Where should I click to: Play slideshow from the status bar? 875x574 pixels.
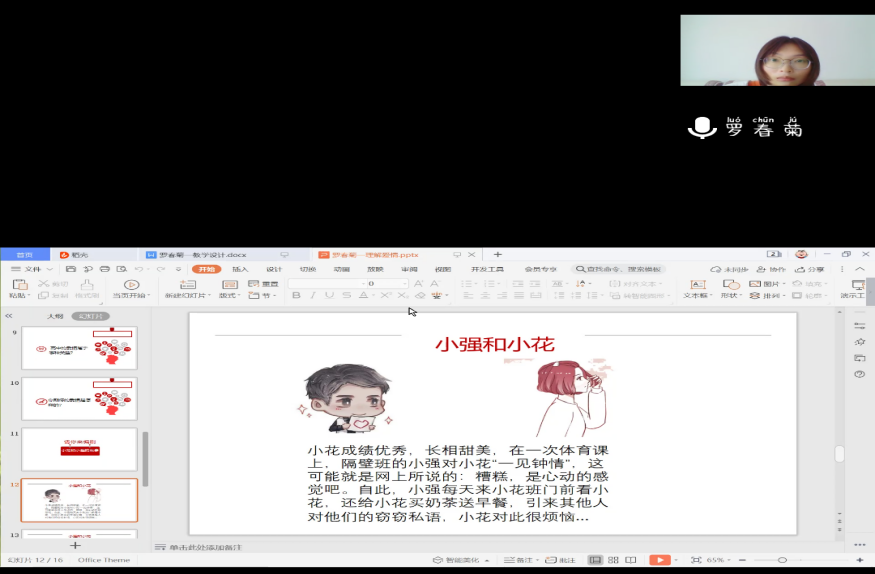pos(659,560)
